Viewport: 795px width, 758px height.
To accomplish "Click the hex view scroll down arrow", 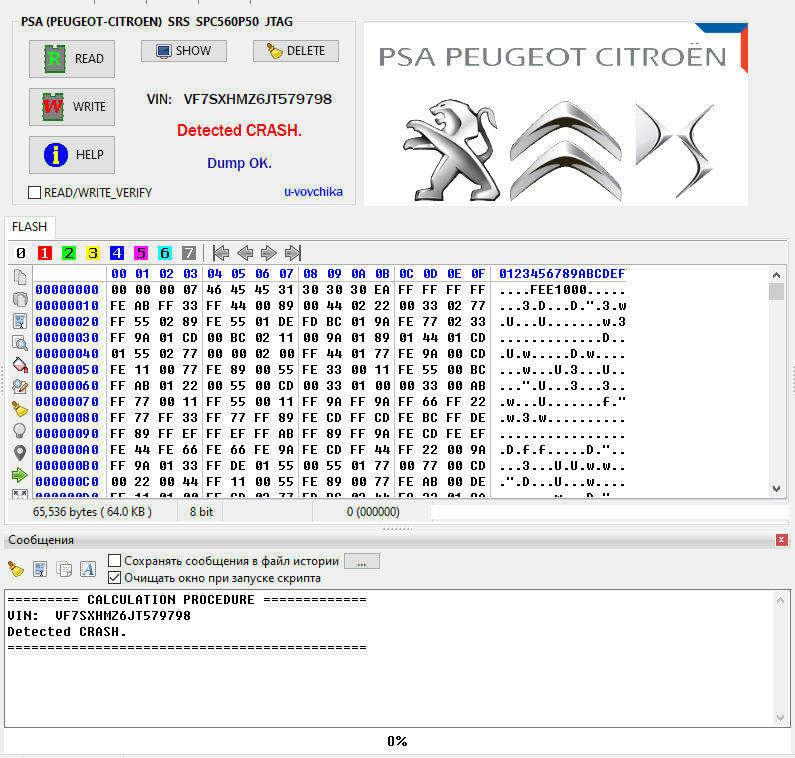I will click(776, 489).
